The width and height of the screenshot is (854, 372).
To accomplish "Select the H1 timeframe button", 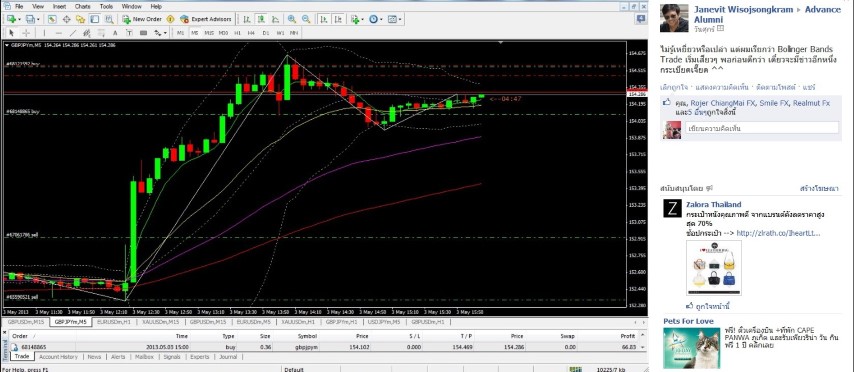I will click(237, 33).
